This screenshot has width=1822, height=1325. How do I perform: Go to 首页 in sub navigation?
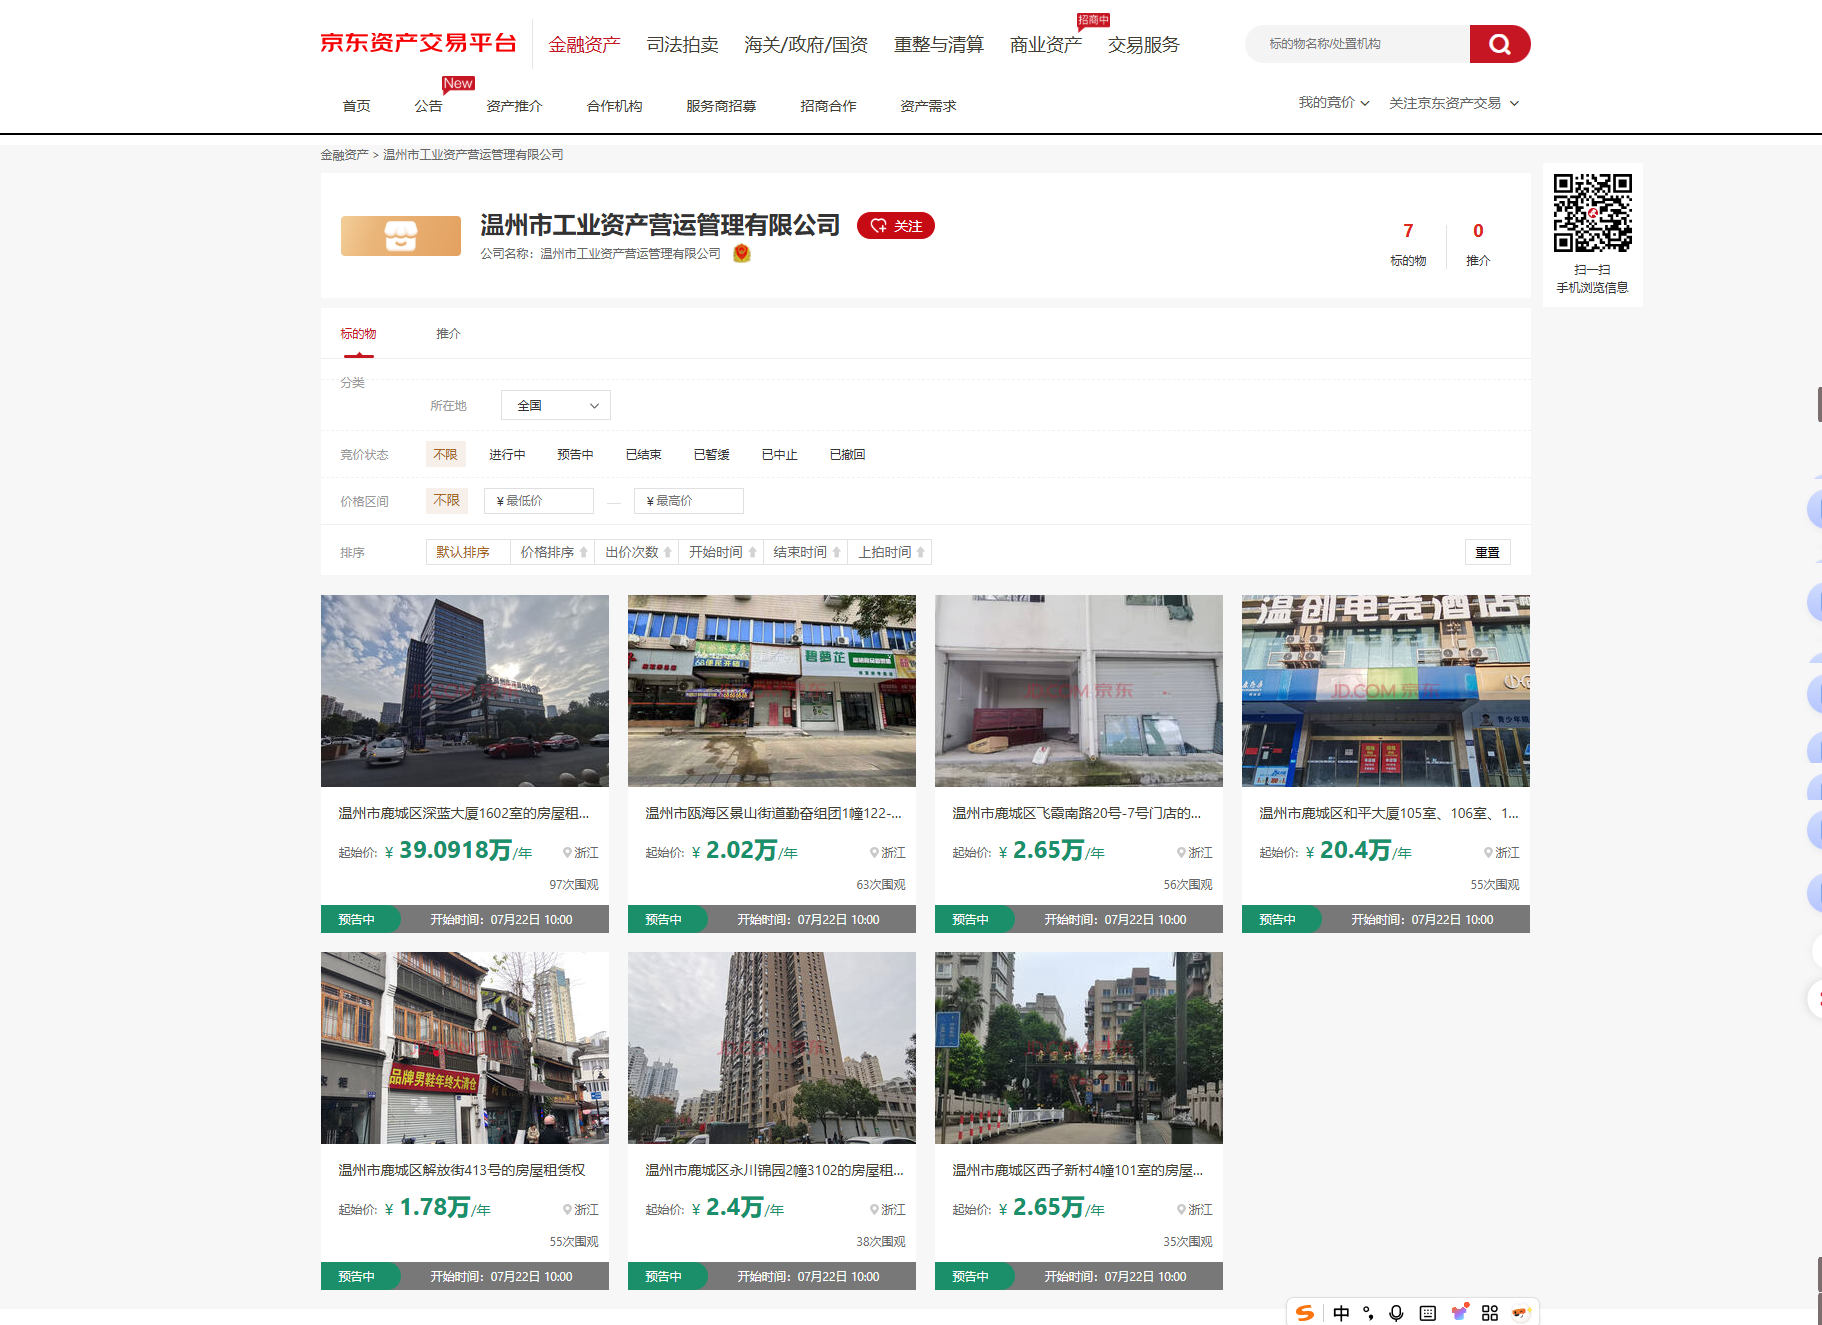pos(356,106)
